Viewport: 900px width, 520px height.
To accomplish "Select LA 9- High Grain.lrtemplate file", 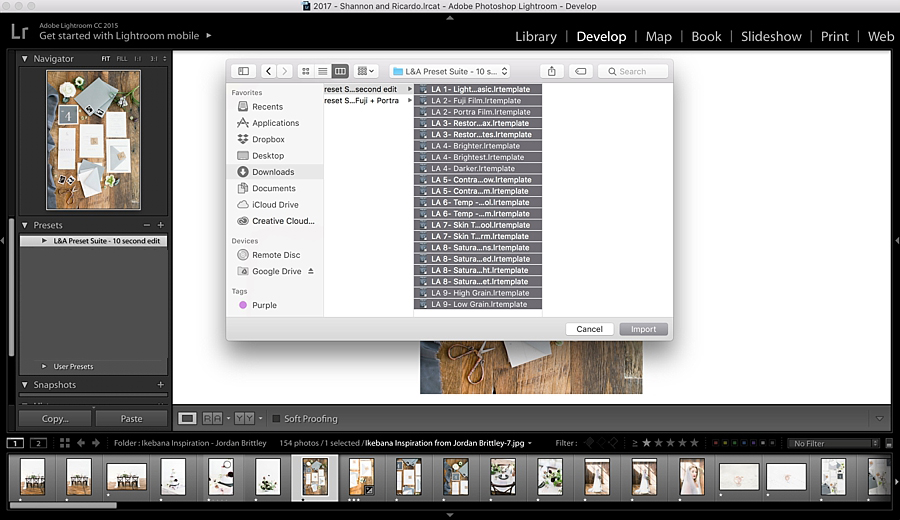I will [x=478, y=293].
